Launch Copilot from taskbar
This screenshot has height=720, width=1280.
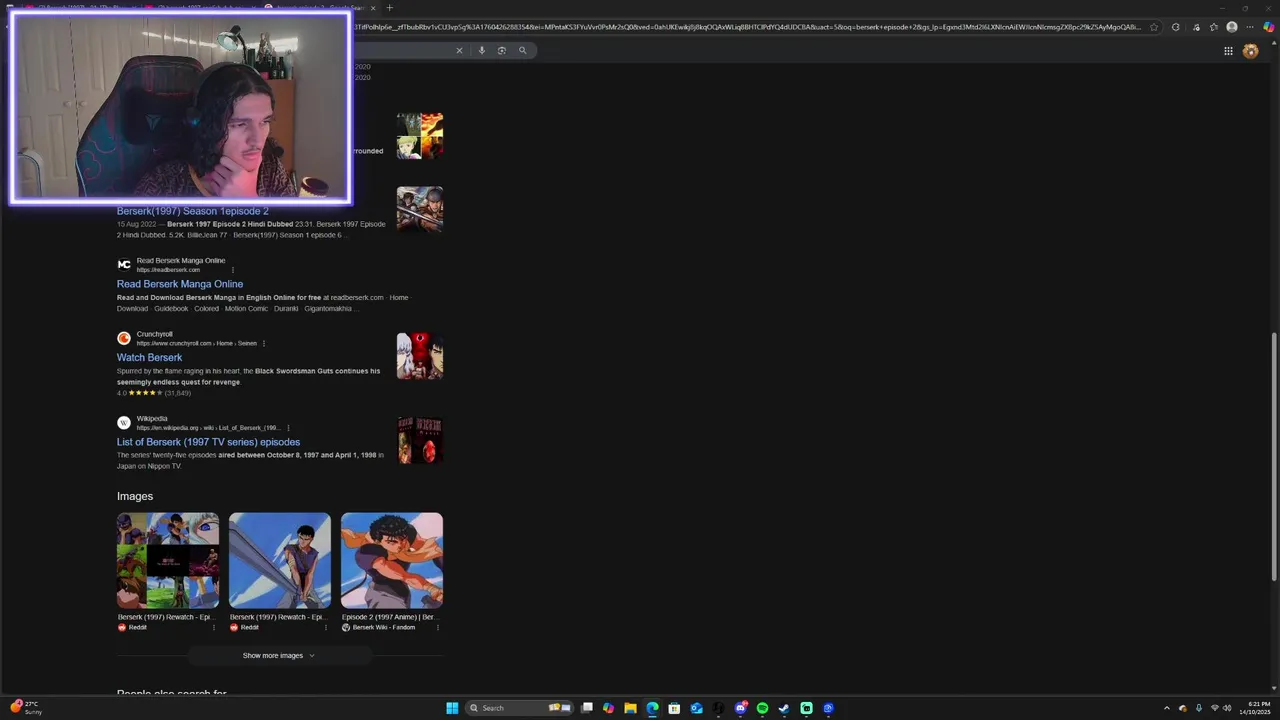coord(608,708)
